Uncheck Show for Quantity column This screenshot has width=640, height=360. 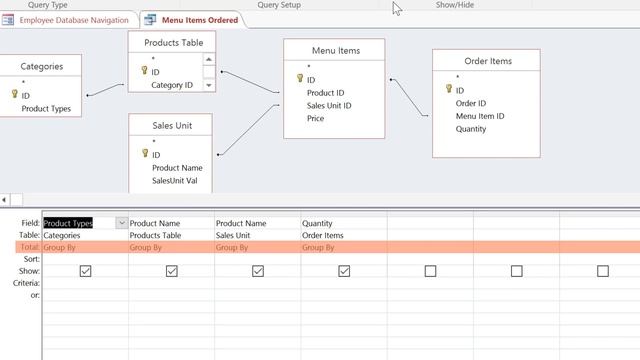(x=344, y=271)
